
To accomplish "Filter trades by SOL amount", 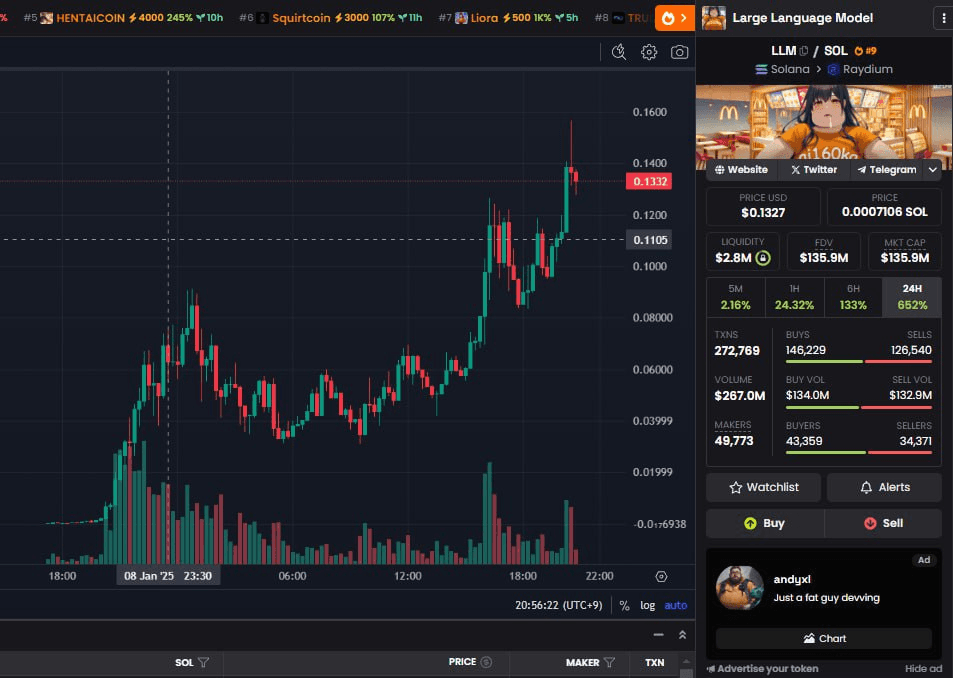I will [204, 663].
